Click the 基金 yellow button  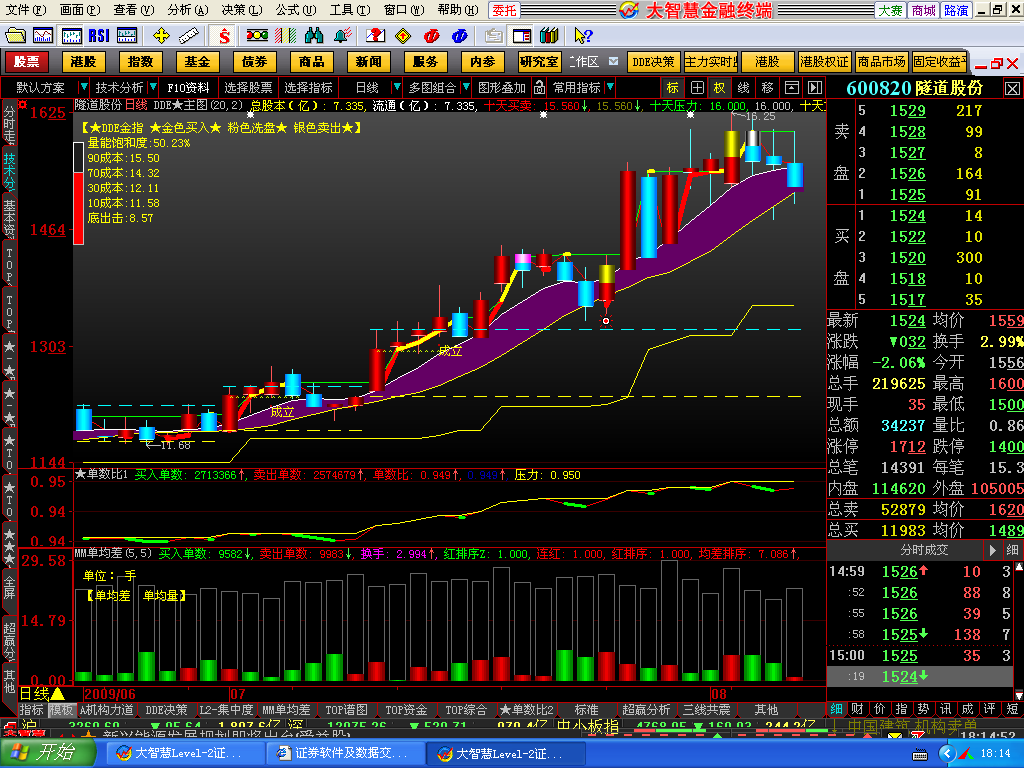pyautogui.click(x=197, y=61)
